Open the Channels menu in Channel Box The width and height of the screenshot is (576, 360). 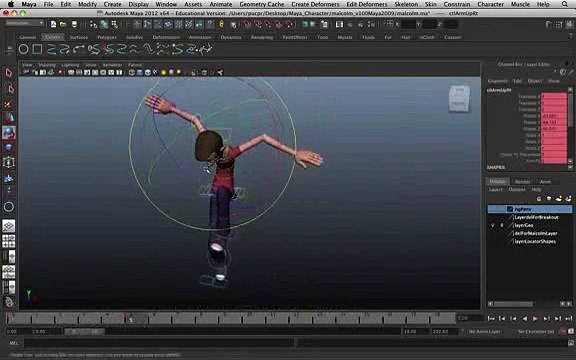click(497, 81)
